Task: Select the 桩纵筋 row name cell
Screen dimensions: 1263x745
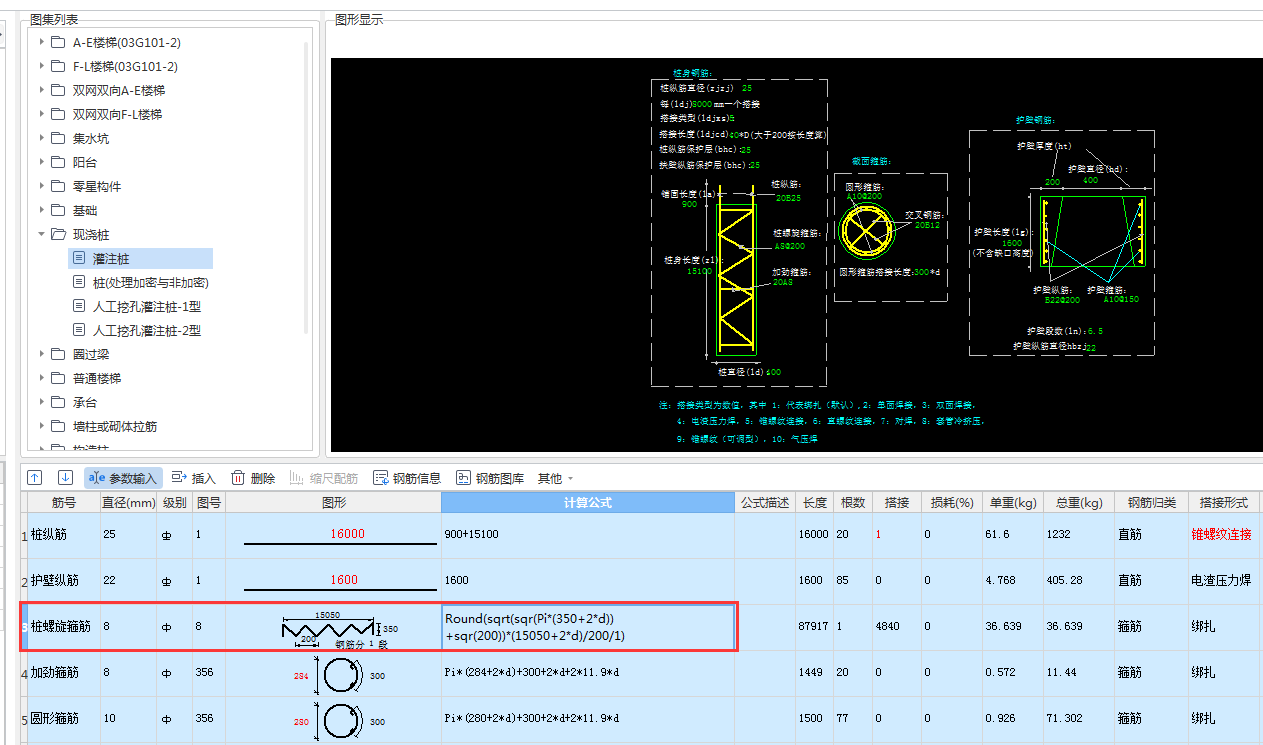Action: click(63, 535)
